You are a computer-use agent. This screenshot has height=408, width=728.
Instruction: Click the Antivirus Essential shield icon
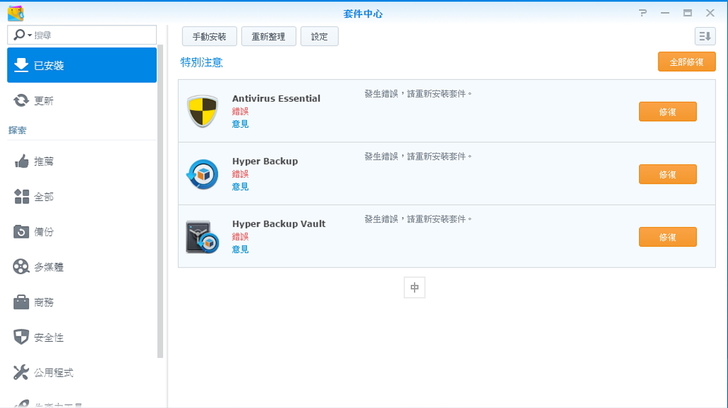(x=202, y=111)
